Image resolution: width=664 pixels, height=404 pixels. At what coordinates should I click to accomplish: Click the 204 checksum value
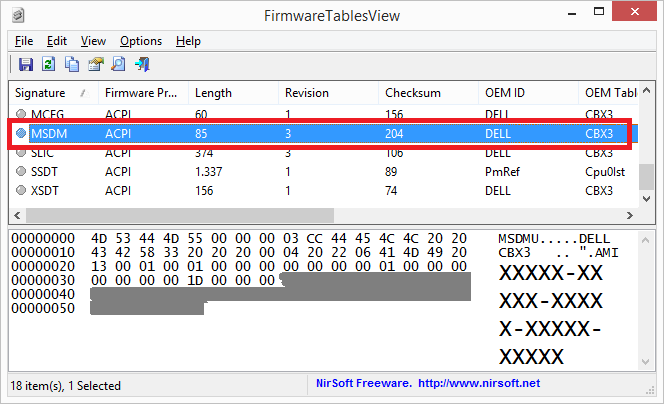(x=394, y=134)
